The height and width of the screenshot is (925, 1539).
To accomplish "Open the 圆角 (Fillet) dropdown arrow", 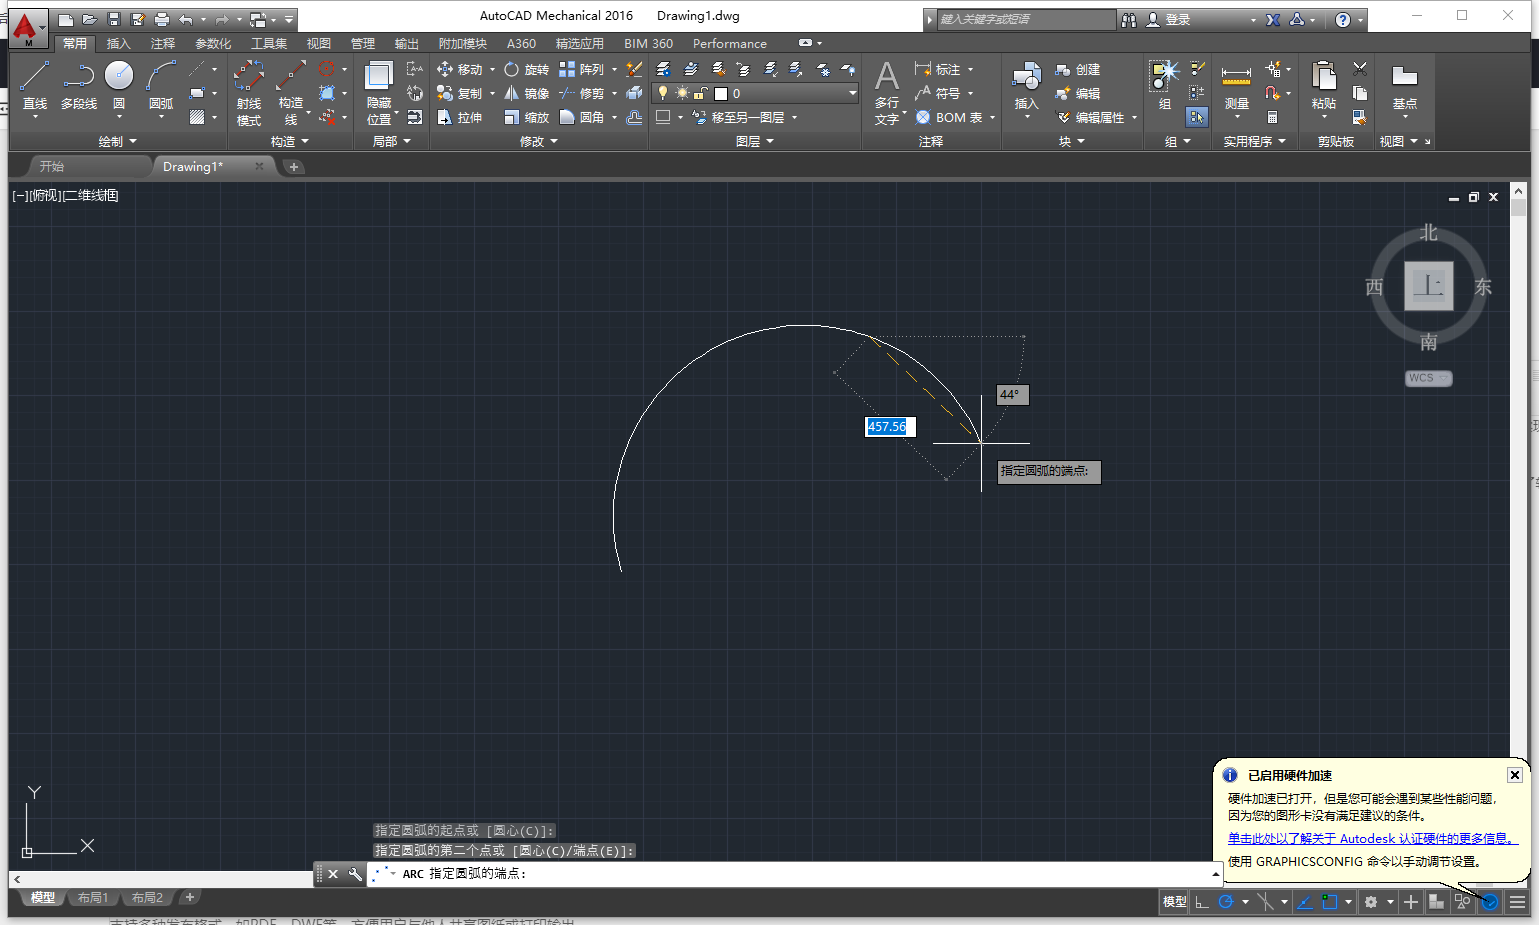I will coord(614,117).
